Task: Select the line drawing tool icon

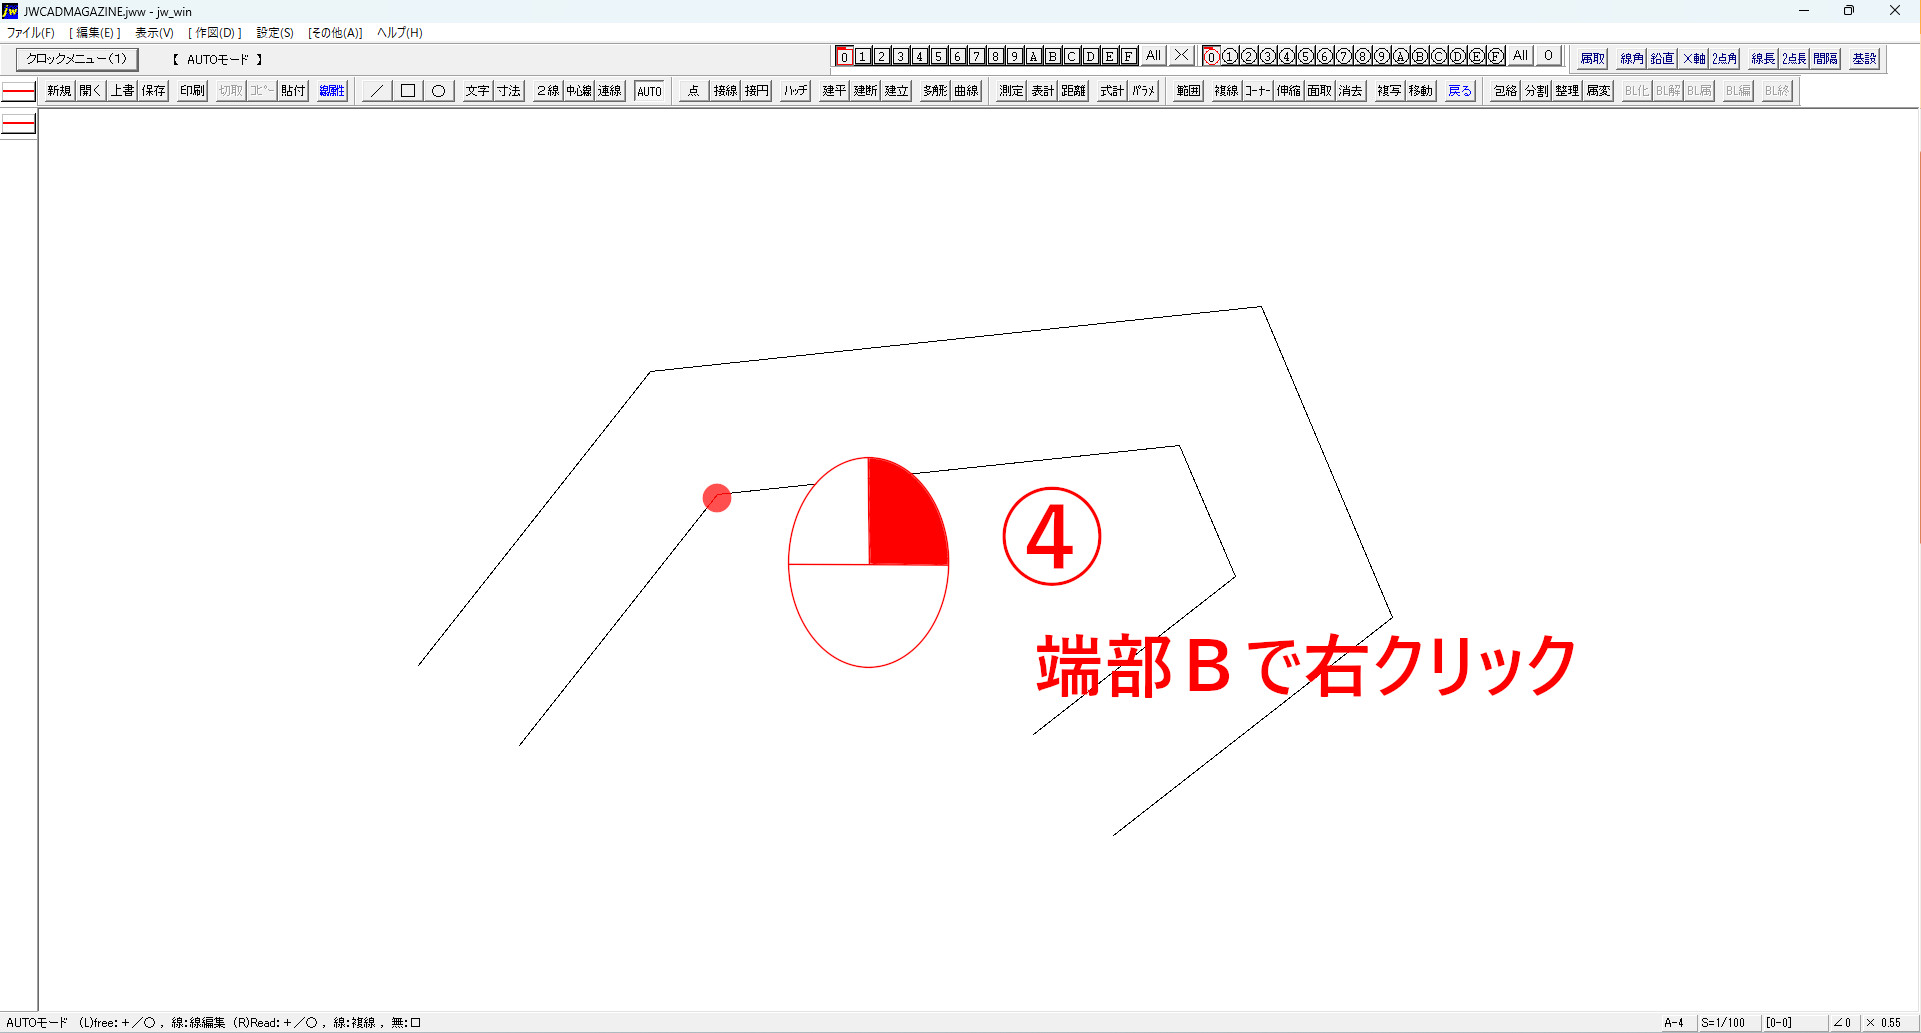Action: click(x=376, y=91)
